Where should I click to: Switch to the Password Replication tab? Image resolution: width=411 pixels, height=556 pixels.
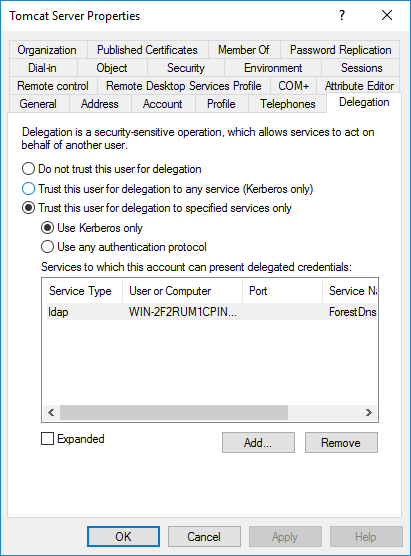click(x=340, y=50)
